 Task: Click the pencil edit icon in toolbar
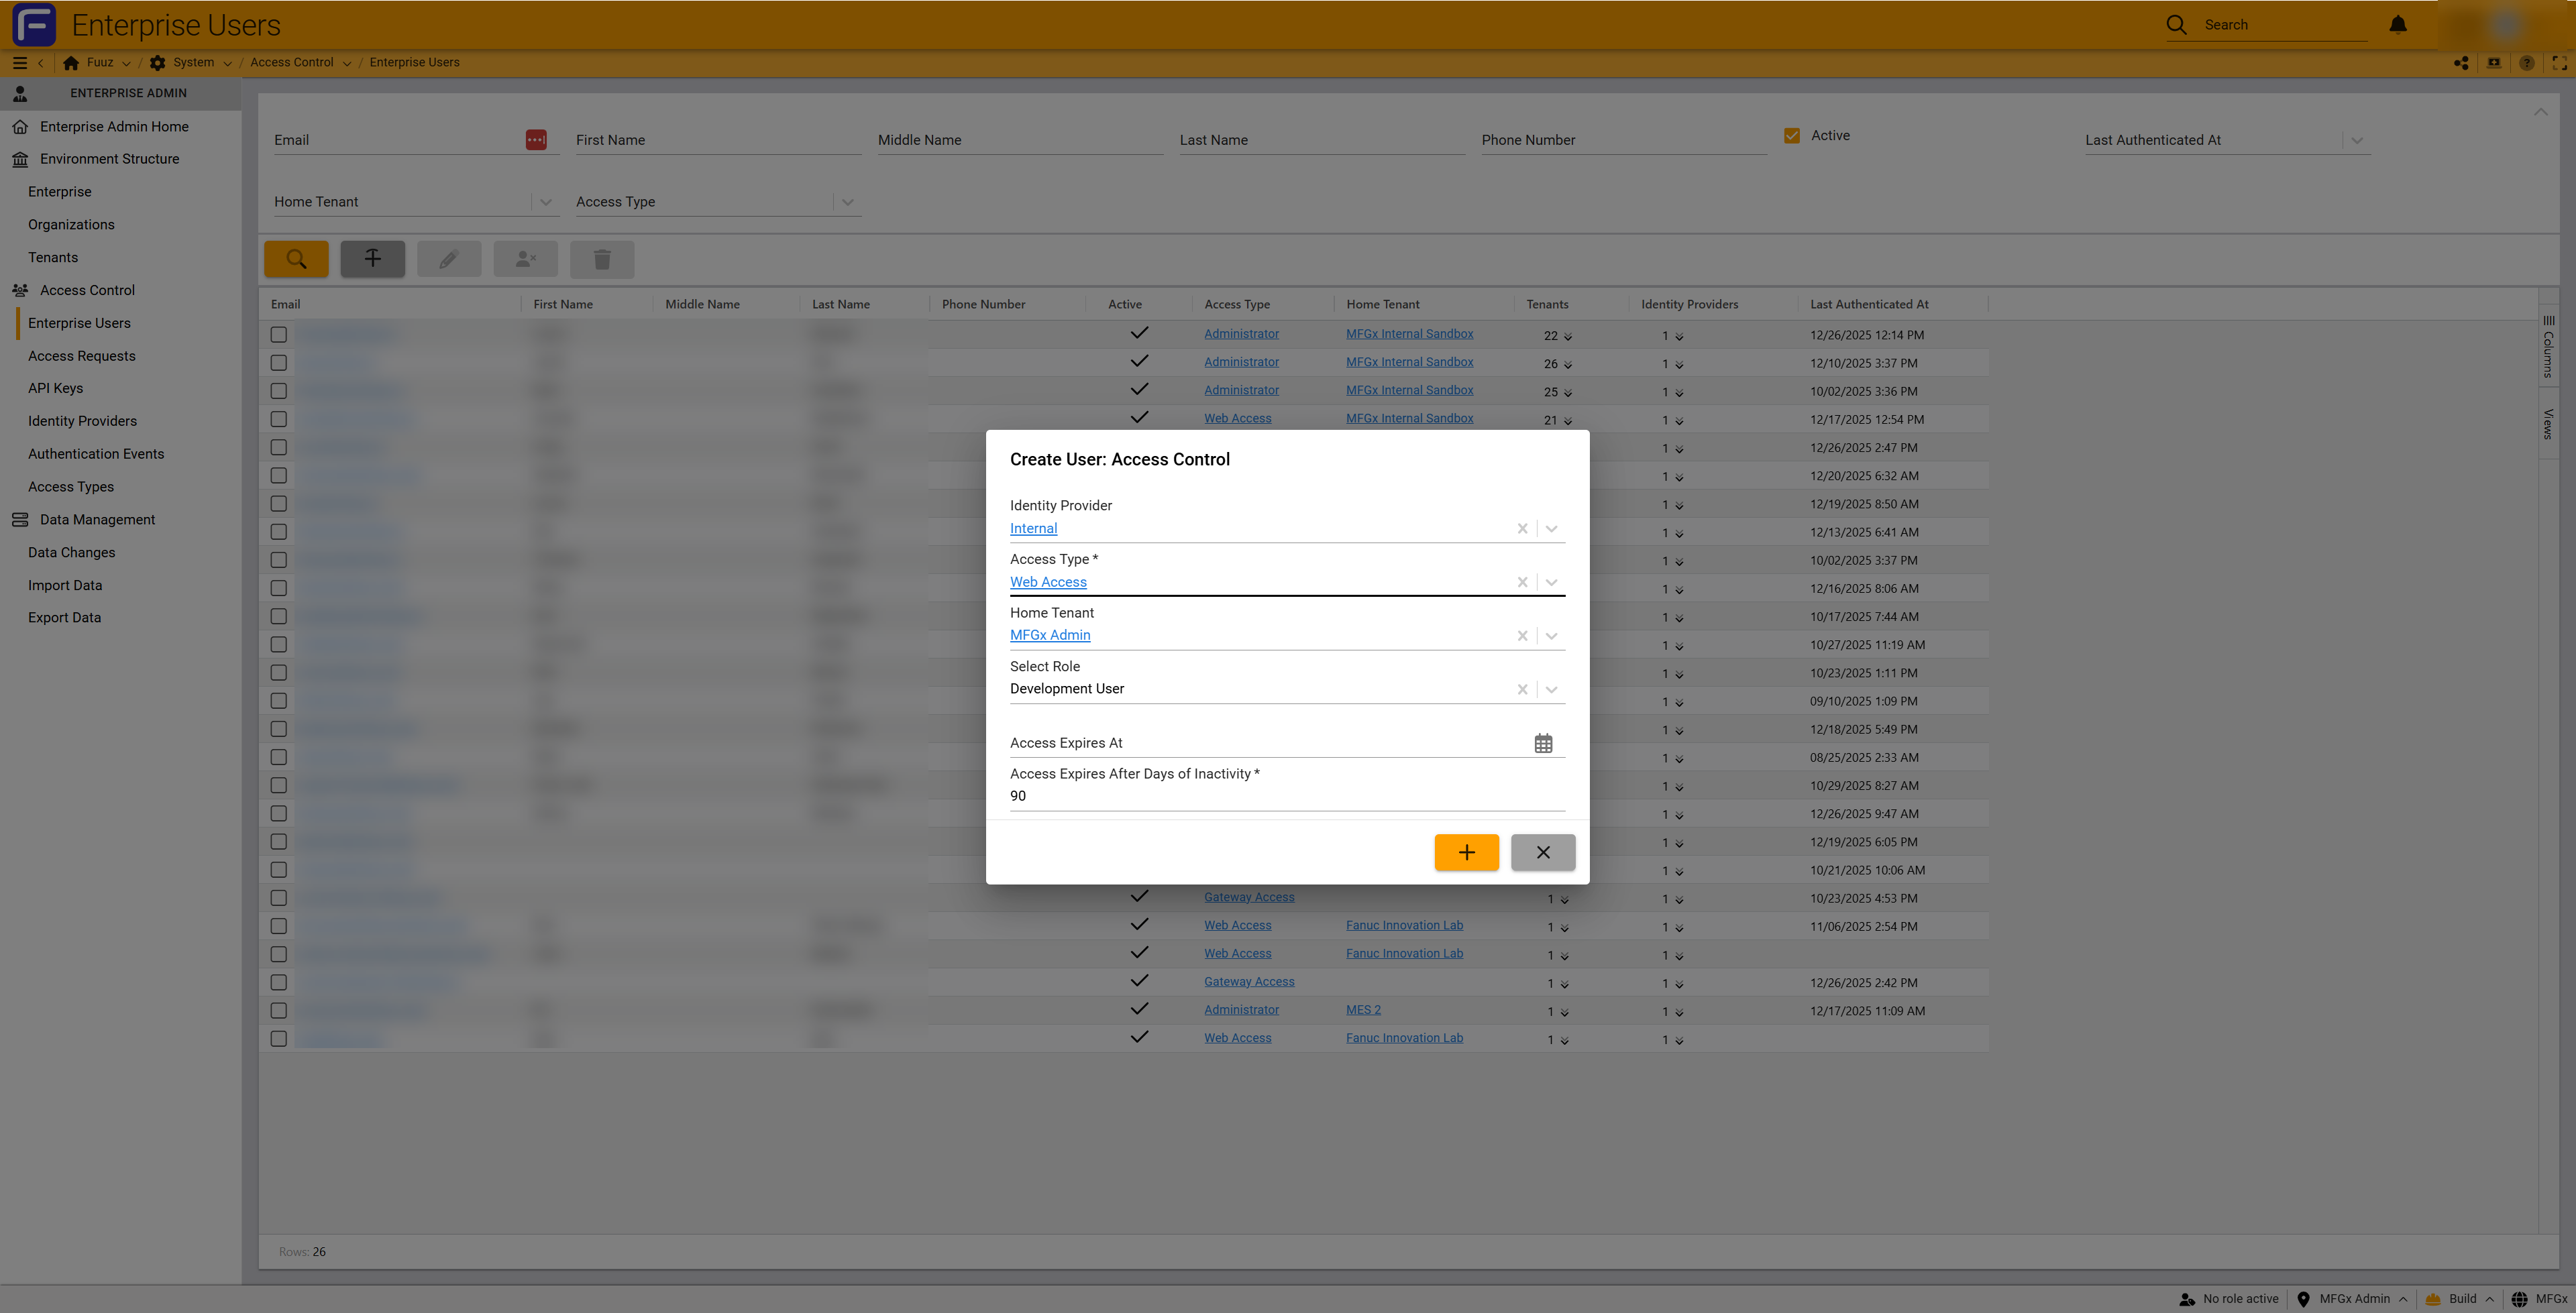[x=448, y=259]
